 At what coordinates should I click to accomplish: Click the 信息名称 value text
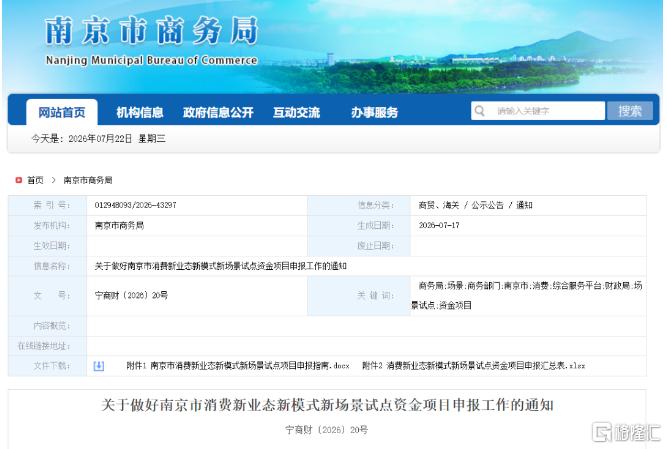(x=220, y=266)
